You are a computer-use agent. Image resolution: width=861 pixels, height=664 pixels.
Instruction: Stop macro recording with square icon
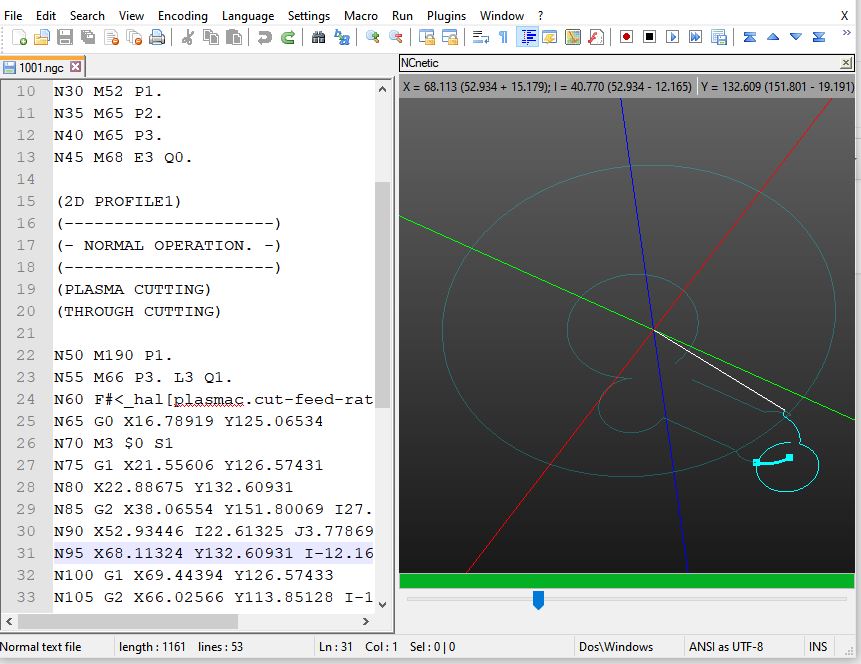tap(650, 37)
